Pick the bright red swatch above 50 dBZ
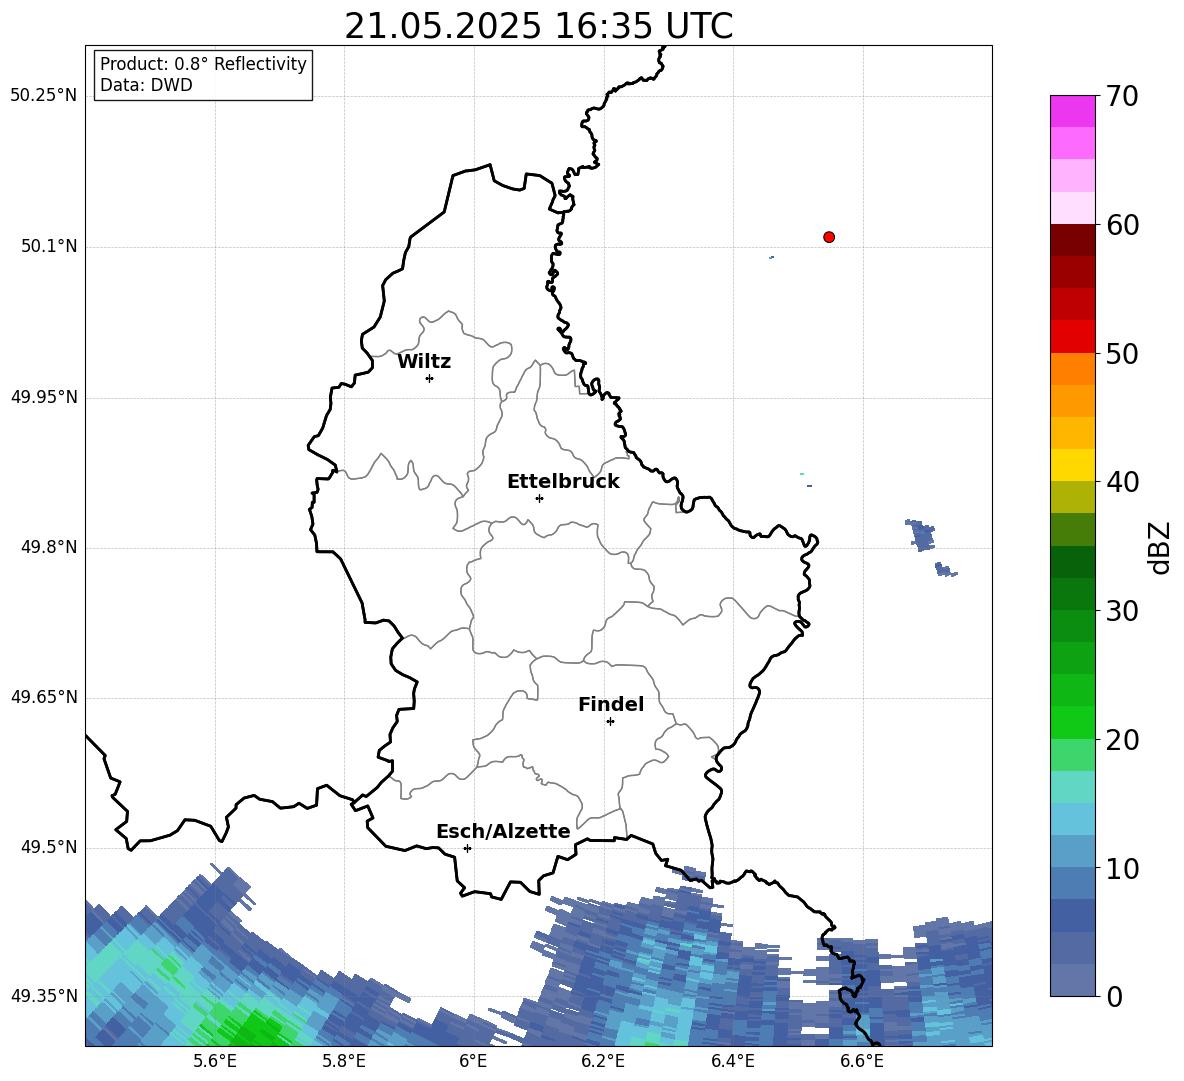1184x1081 pixels. tap(1072, 337)
